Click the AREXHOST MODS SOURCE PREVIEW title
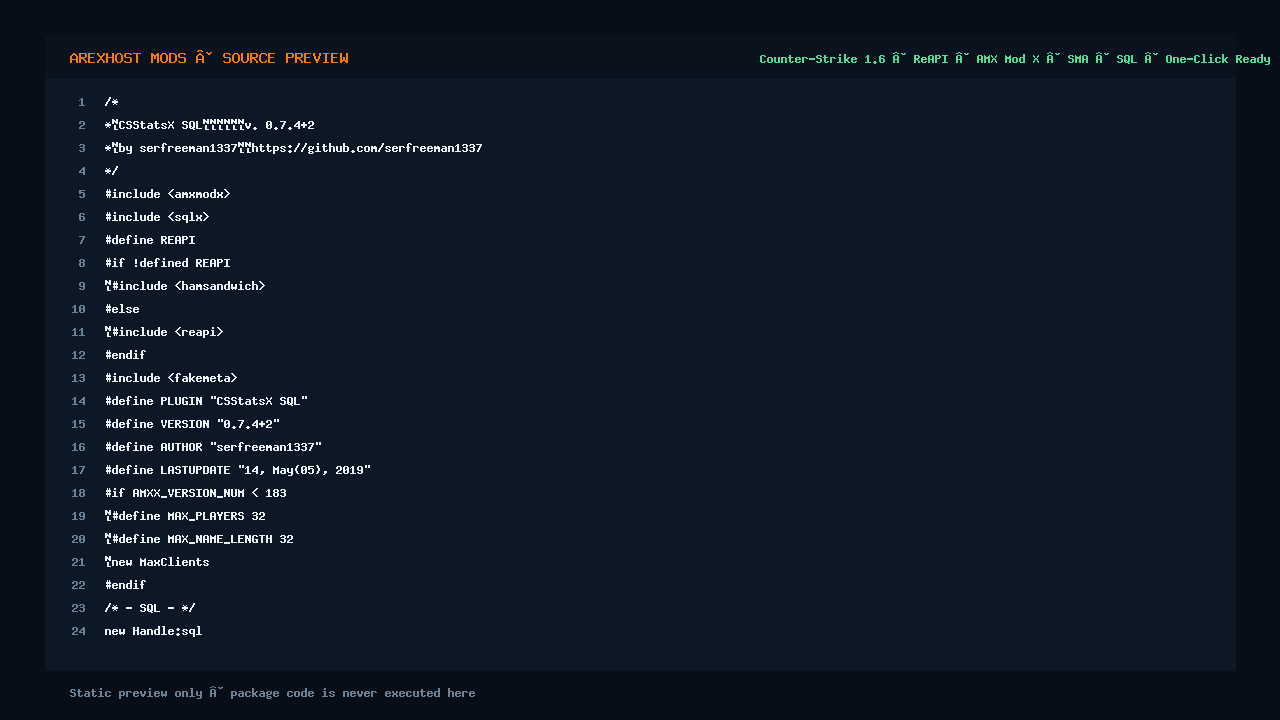This screenshot has height=720, width=1280. [209, 58]
